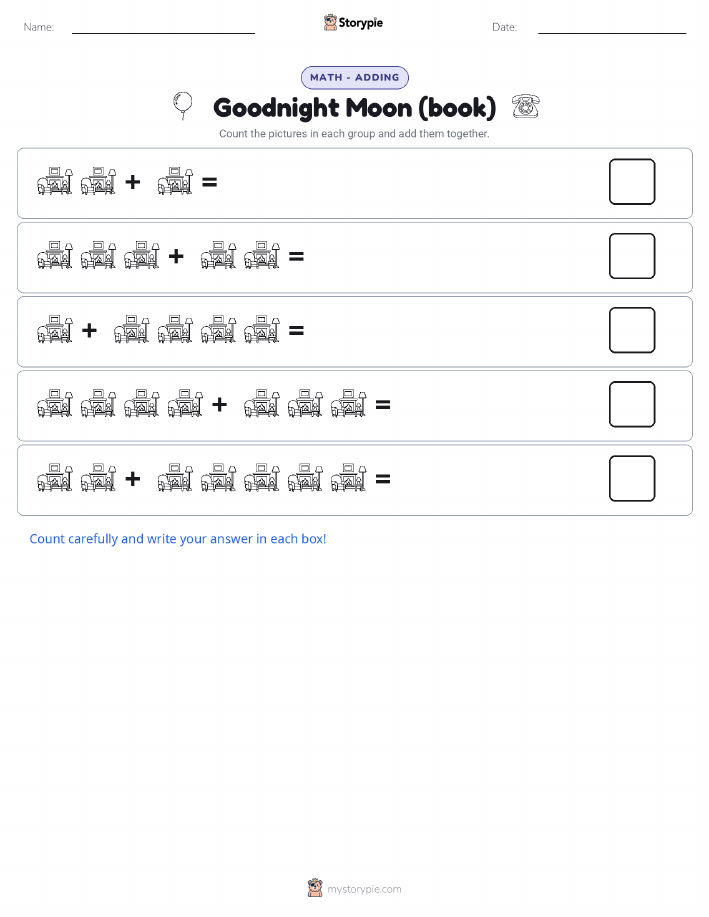Viewport: 709px width, 917px height.
Task: Click the mystorypie.com bear icon in footer
Action: 315,888
